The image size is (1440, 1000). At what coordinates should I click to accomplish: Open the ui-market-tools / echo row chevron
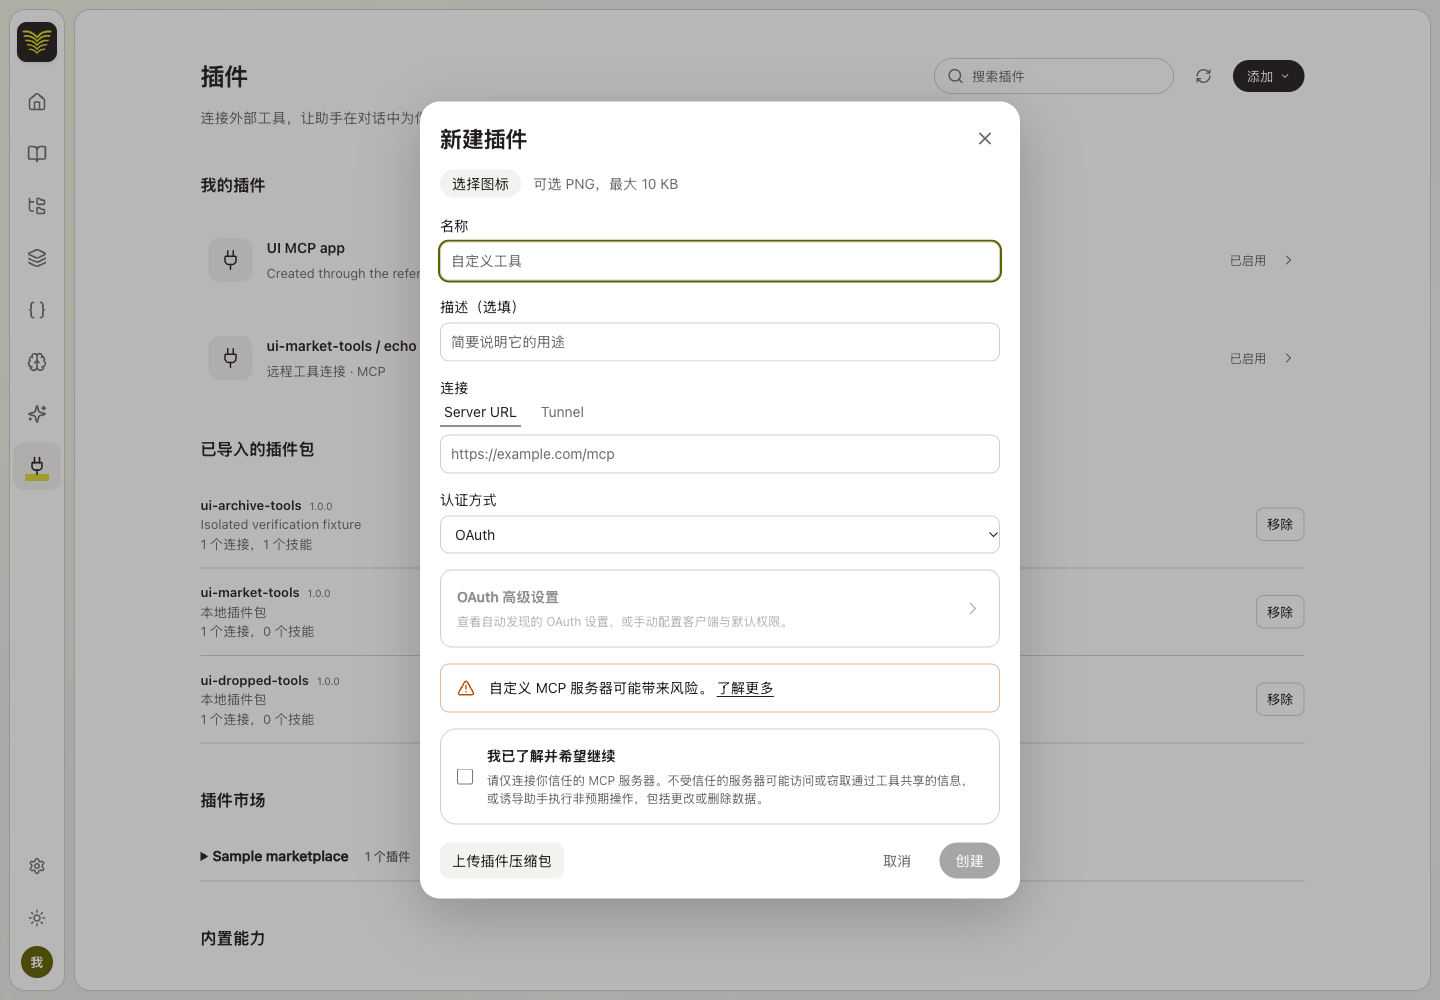(1288, 358)
